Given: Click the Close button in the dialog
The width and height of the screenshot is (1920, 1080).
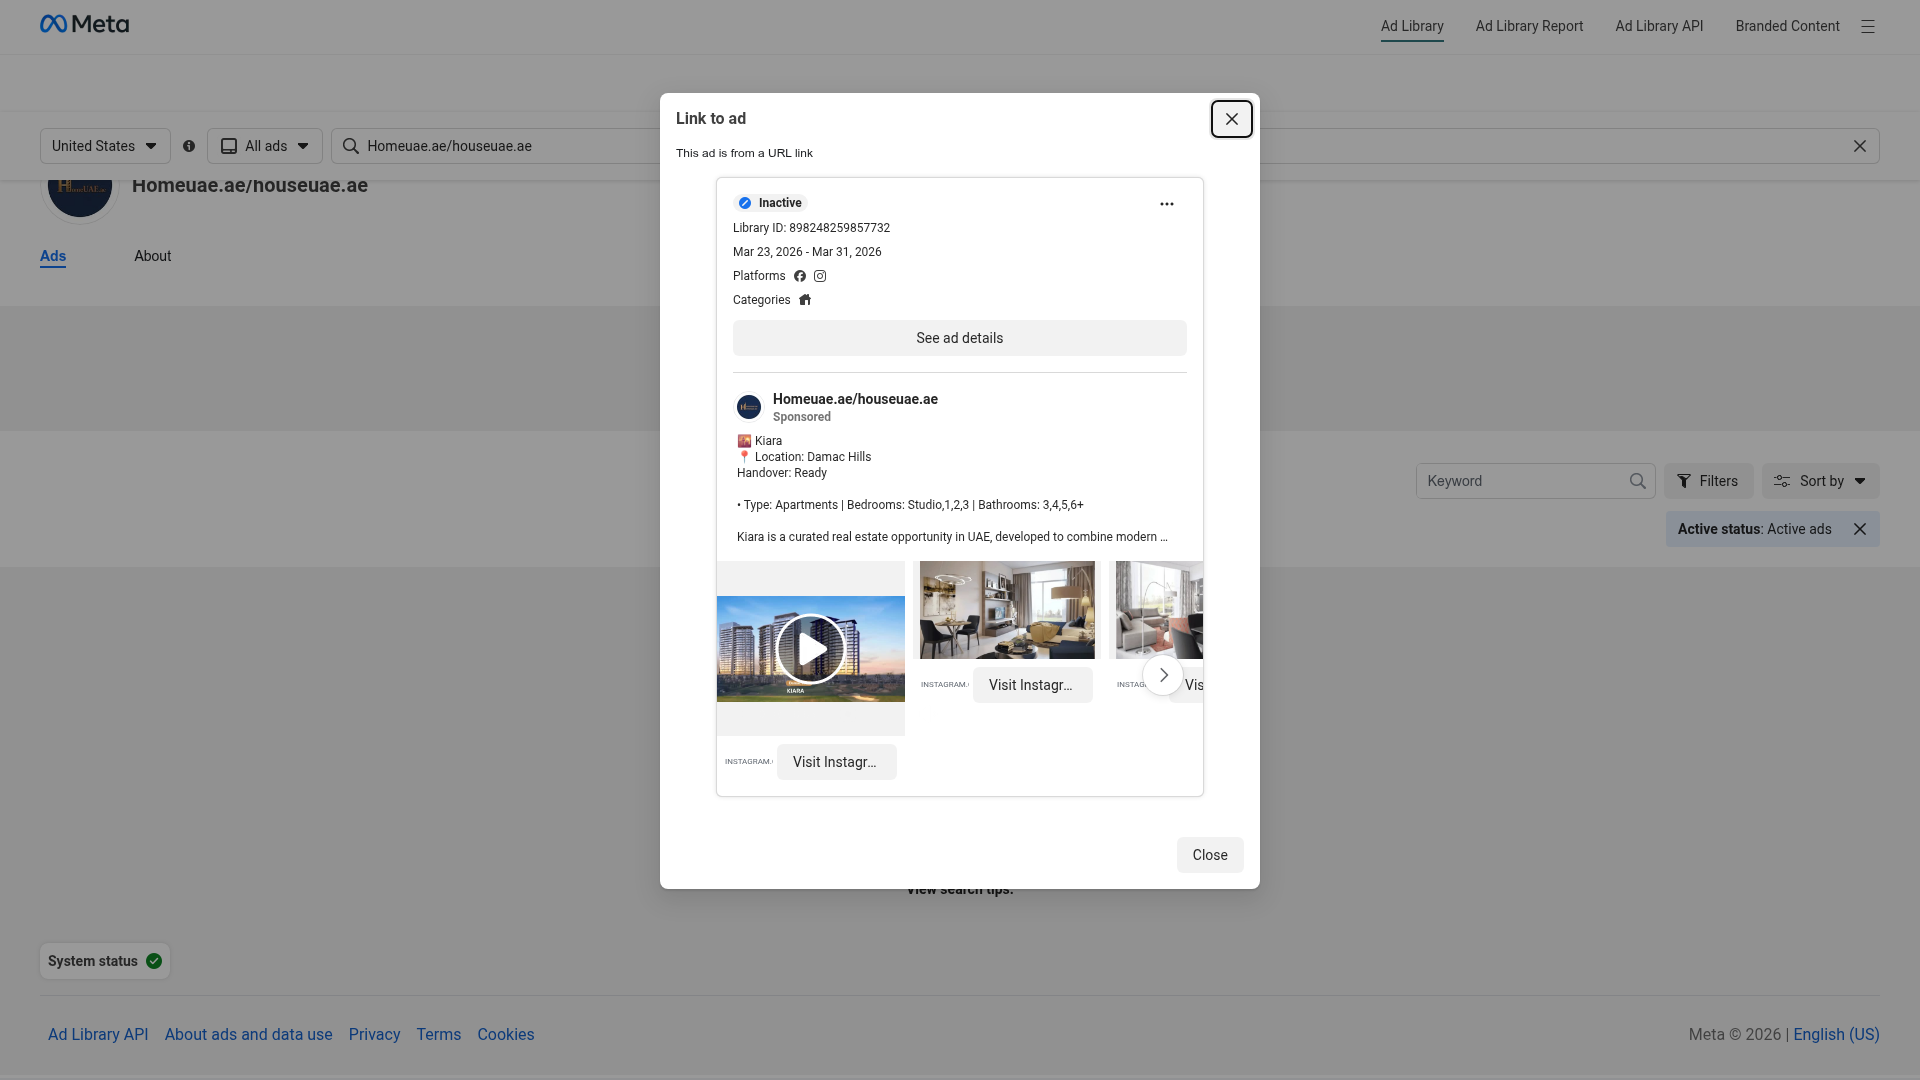Looking at the screenshot, I should tap(1210, 855).
